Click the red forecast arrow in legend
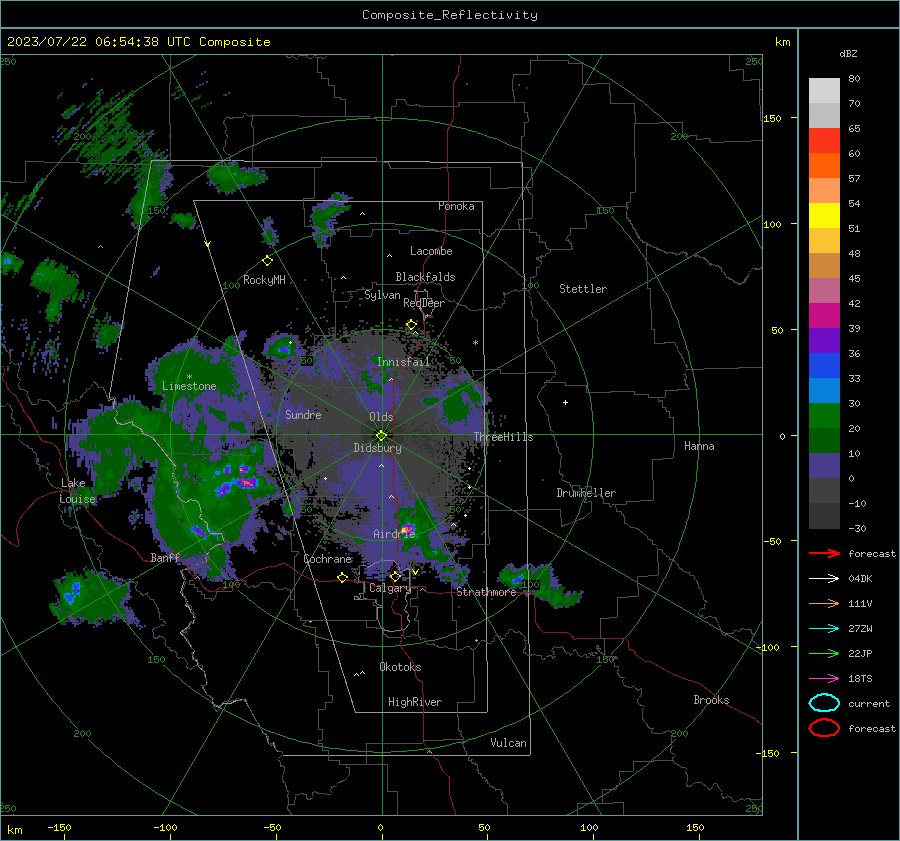900x841 pixels. click(824, 553)
